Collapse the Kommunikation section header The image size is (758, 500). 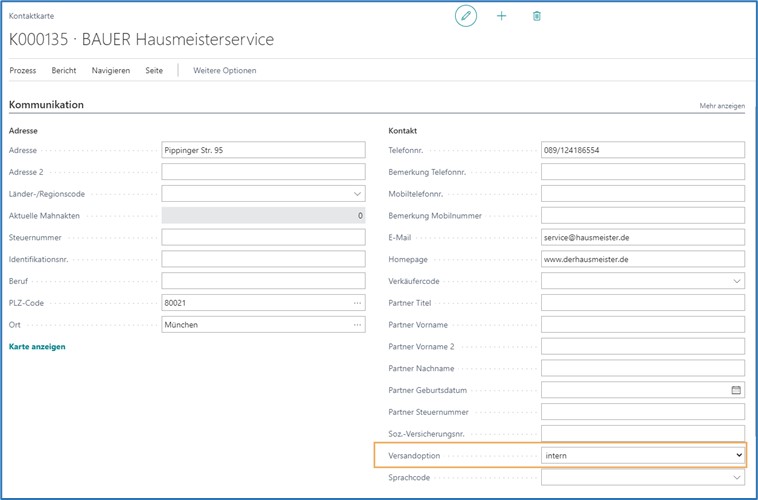click(x=46, y=105)
